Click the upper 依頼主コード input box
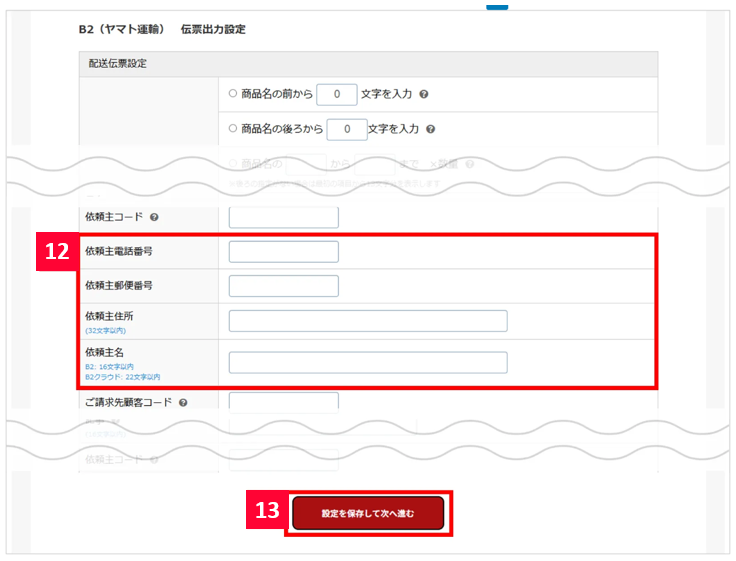This screenshot has width=736, height=561. pos(283,217)
